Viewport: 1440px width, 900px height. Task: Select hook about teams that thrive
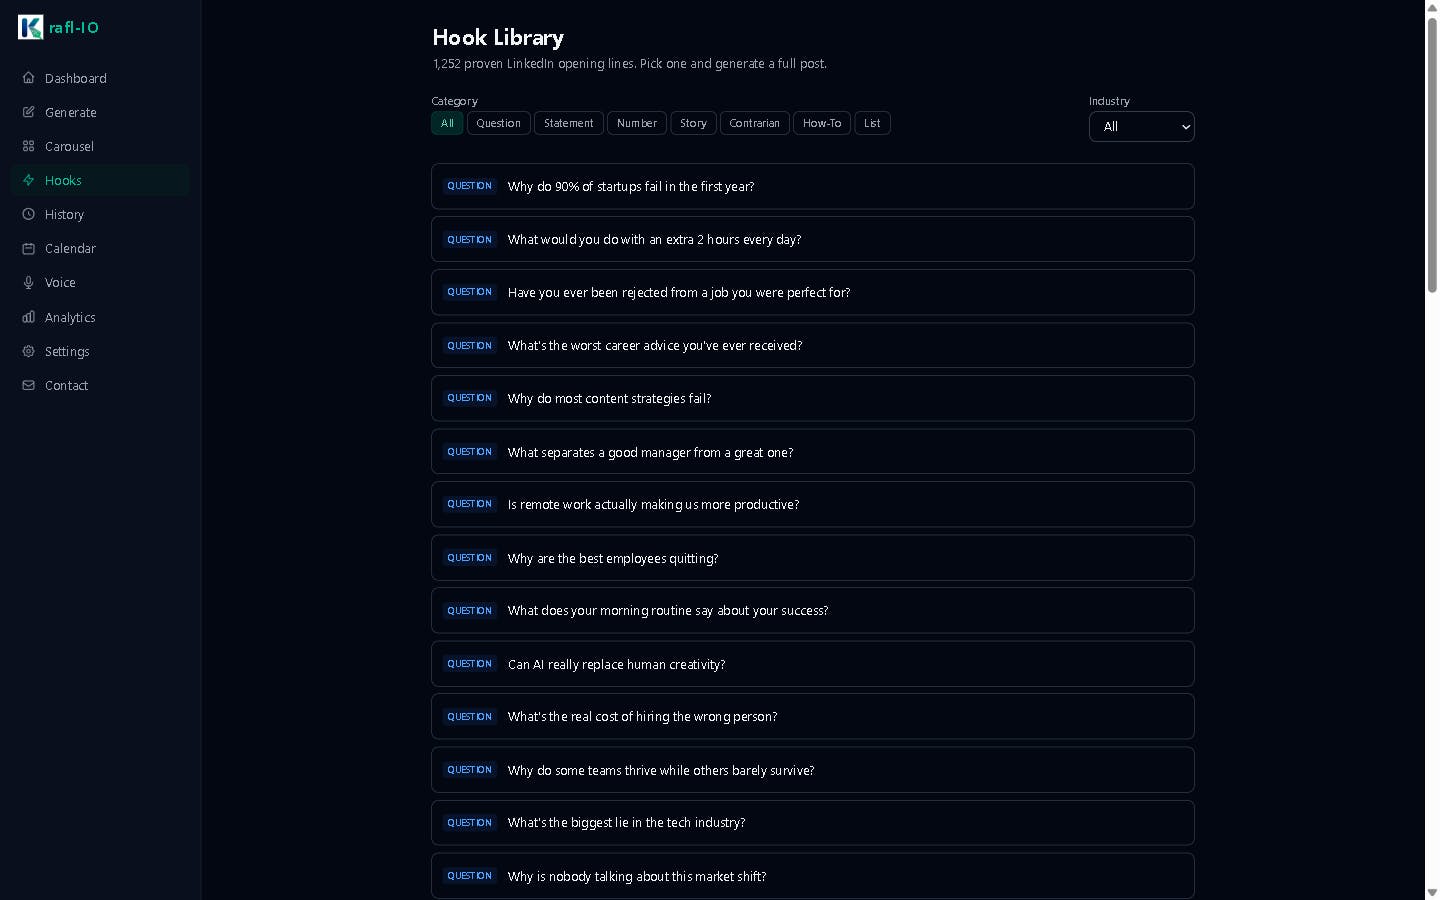coord(812,770)
